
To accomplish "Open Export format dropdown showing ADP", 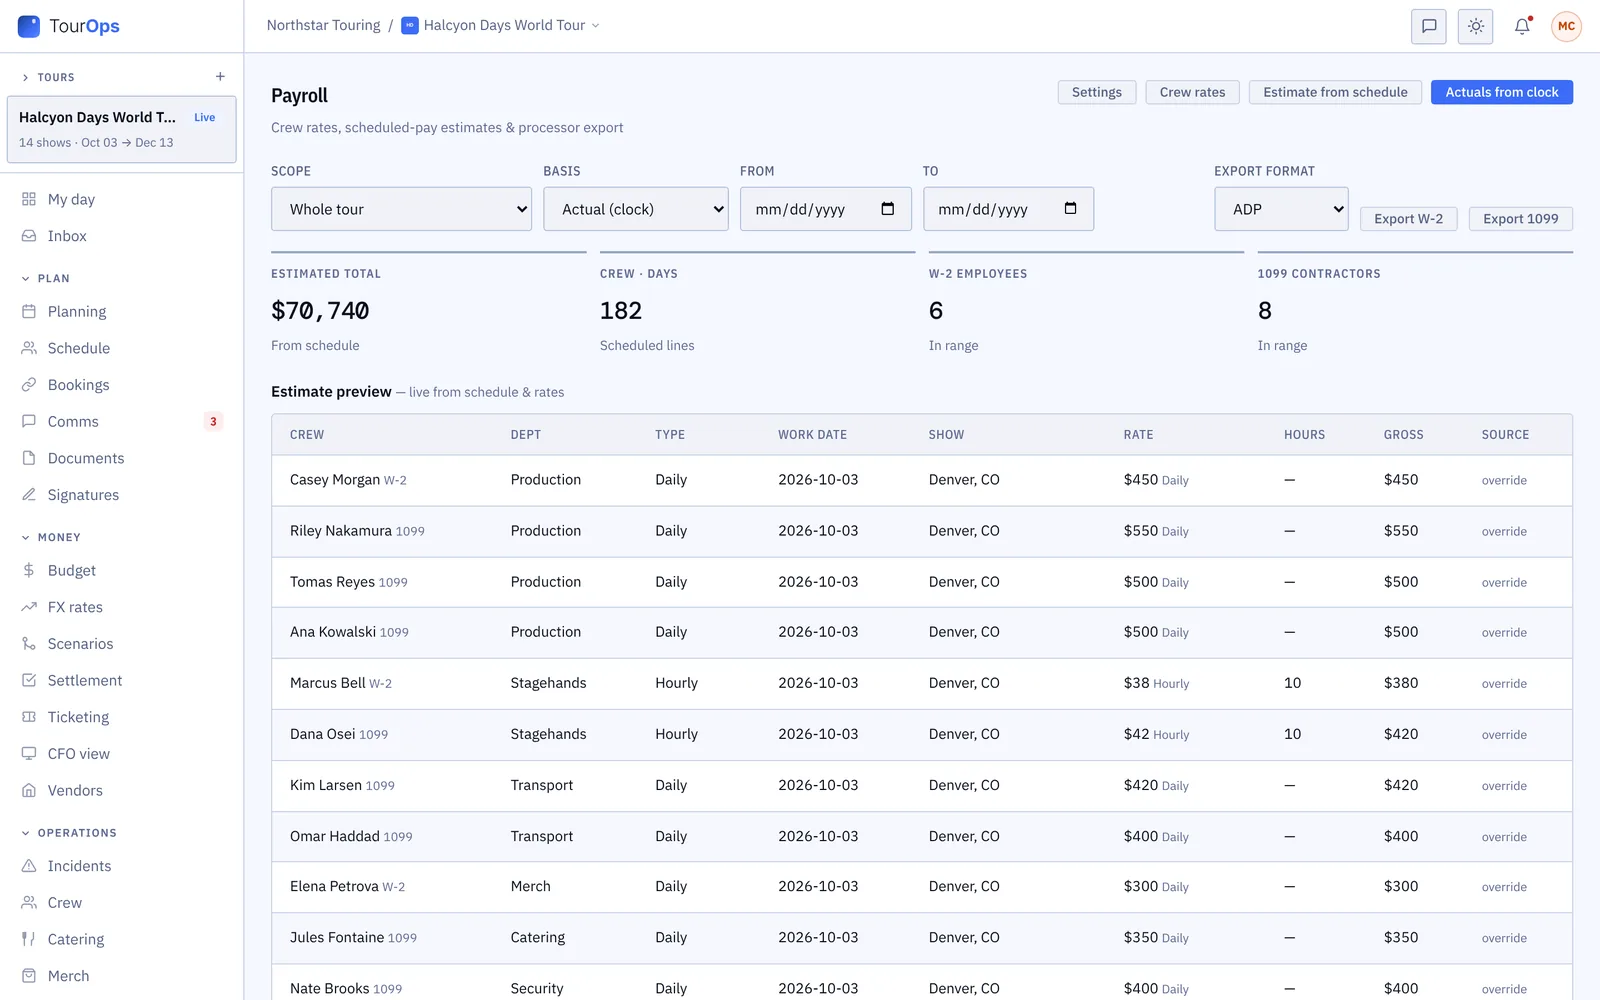I will (x=1281, y=209).
